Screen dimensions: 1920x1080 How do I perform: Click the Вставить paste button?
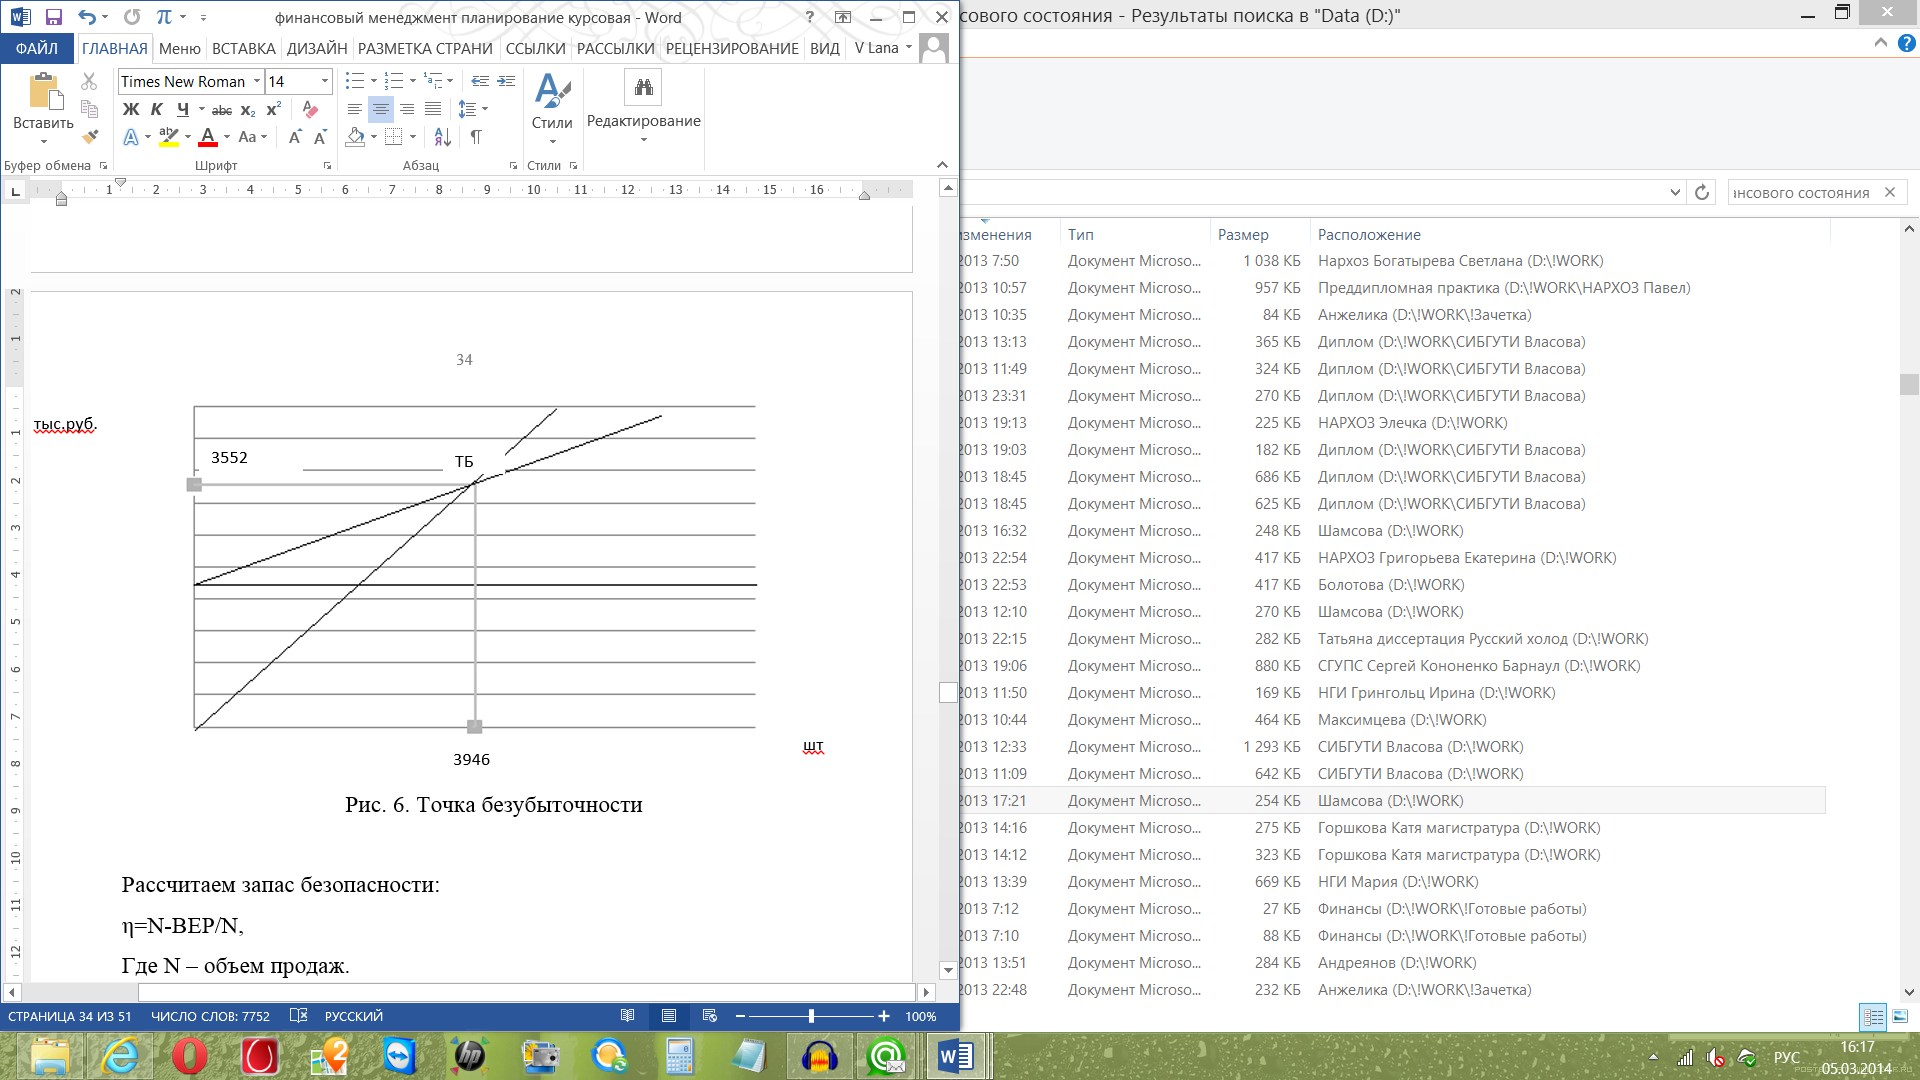pyautogui.click(x=43, y=100)
